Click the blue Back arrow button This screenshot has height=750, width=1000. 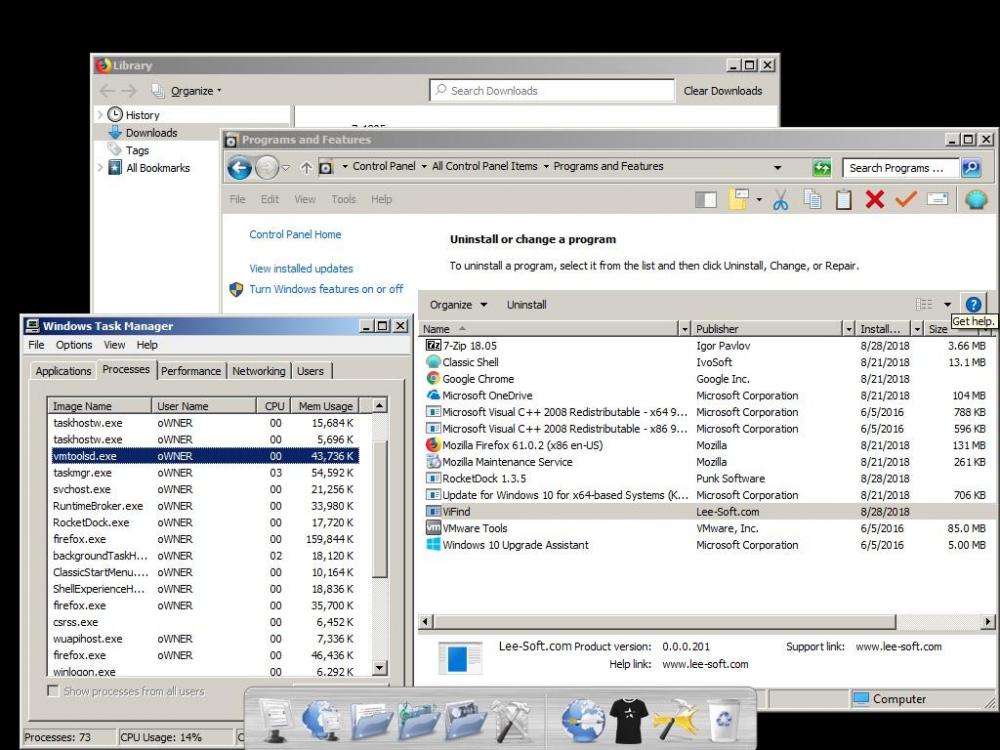(x=240, y=167)
